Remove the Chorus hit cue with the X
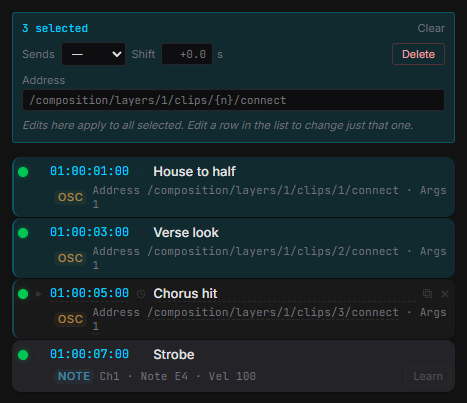Viewport: 467px width, 403px height. click(445, 294)
